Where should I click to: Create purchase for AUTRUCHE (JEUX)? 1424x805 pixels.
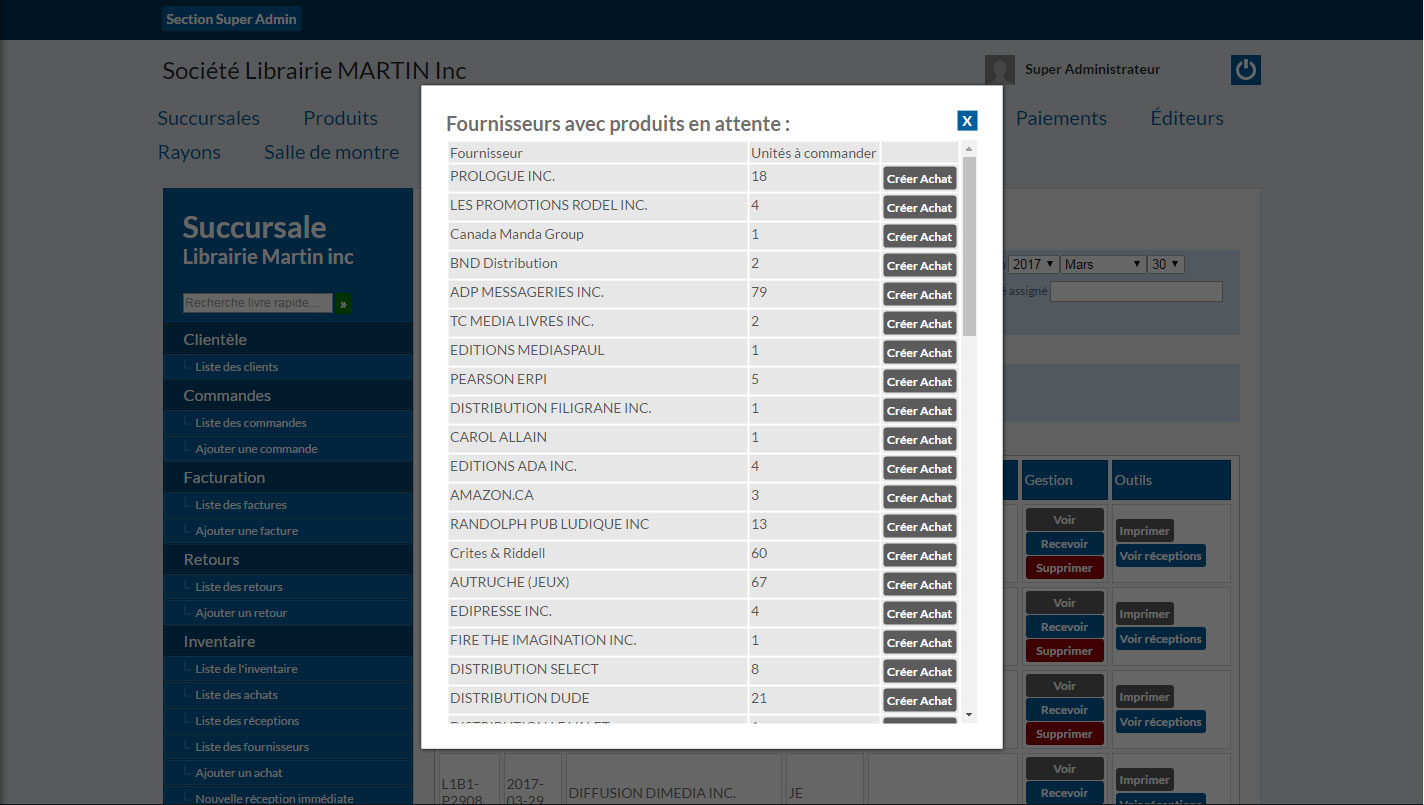point(919,585)
